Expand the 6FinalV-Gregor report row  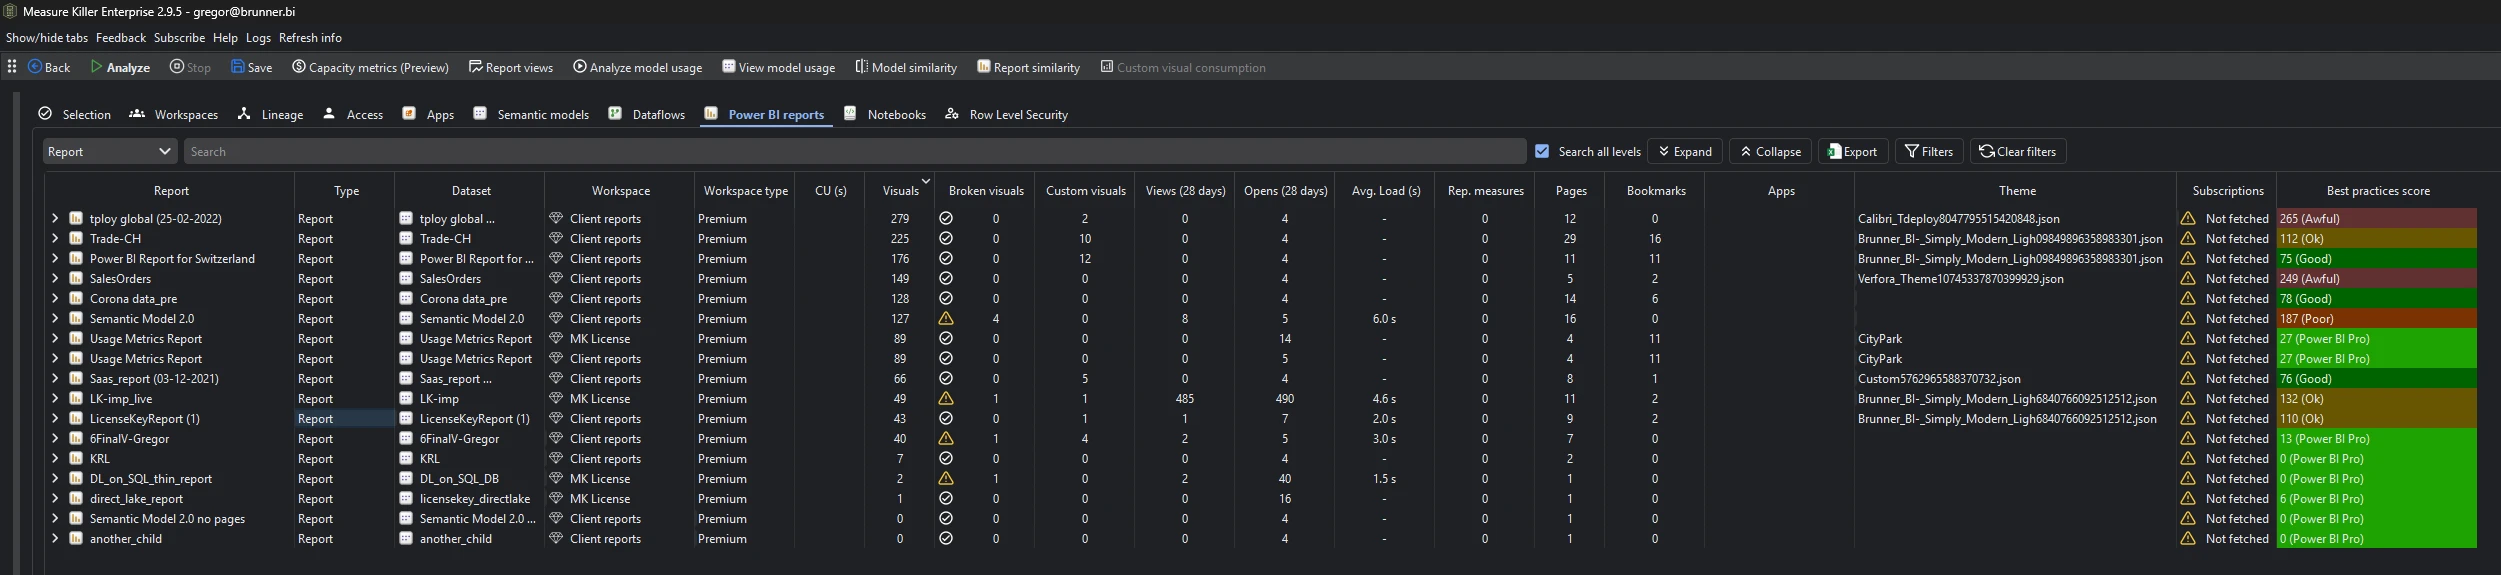point(55,438)
